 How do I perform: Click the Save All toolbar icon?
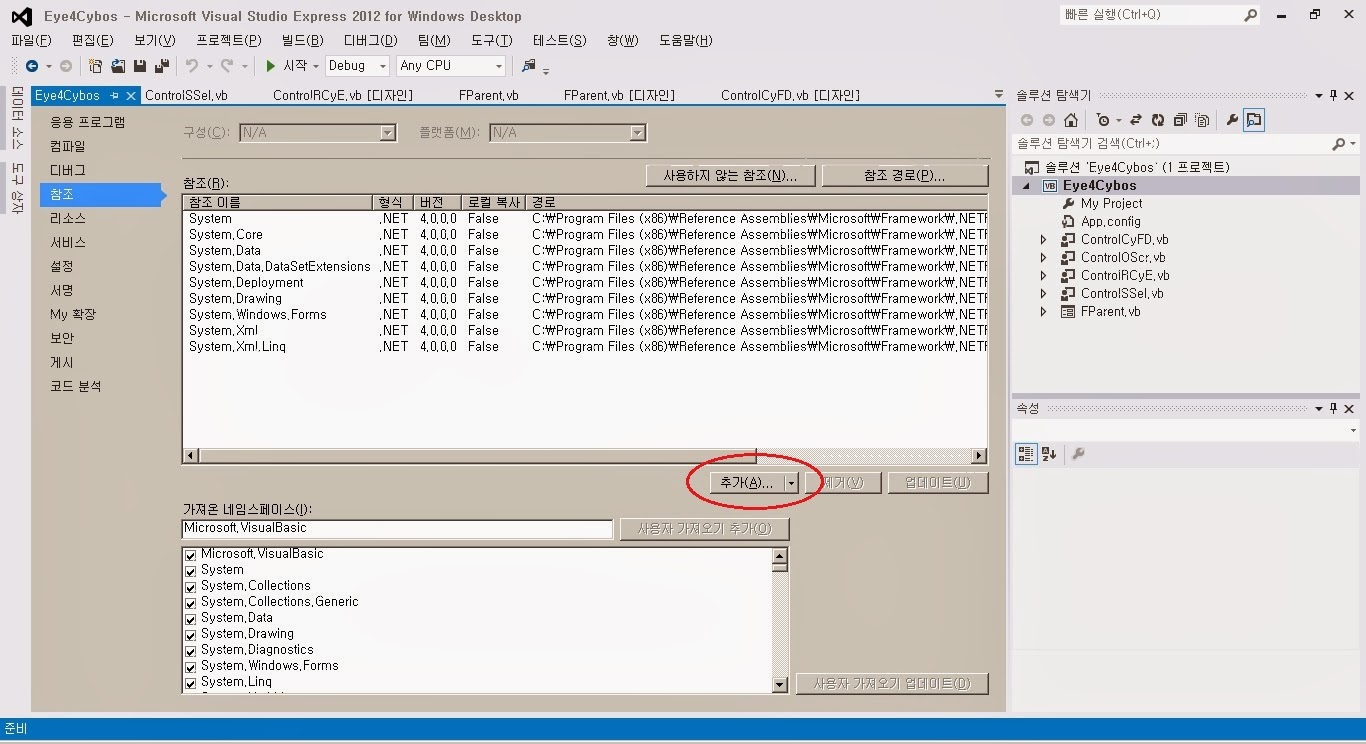(160, 65)
